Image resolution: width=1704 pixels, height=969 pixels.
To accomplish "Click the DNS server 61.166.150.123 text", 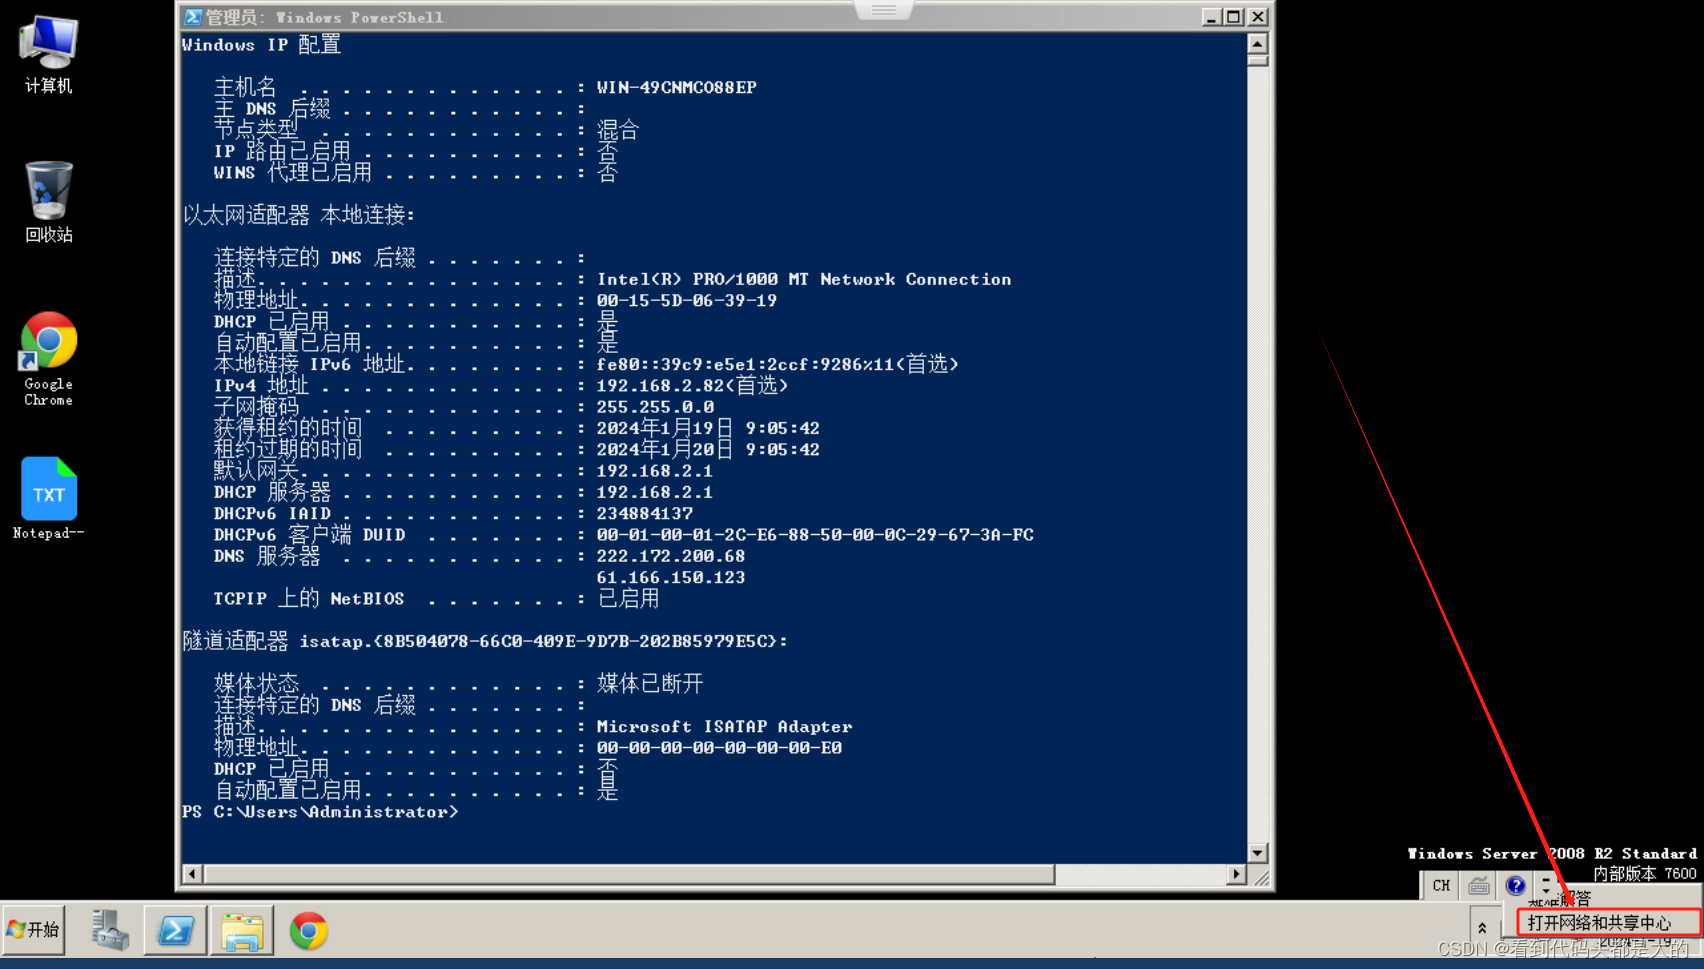I will tap(671, 577).
